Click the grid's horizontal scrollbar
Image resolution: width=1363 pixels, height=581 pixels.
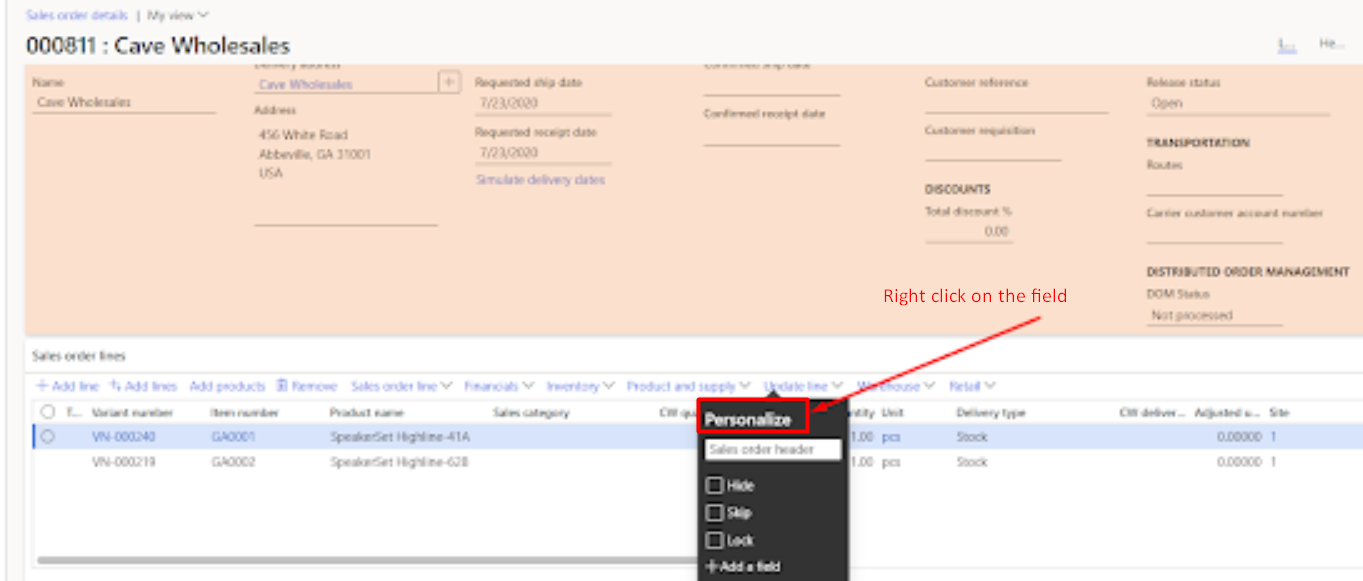pos(366,560)
